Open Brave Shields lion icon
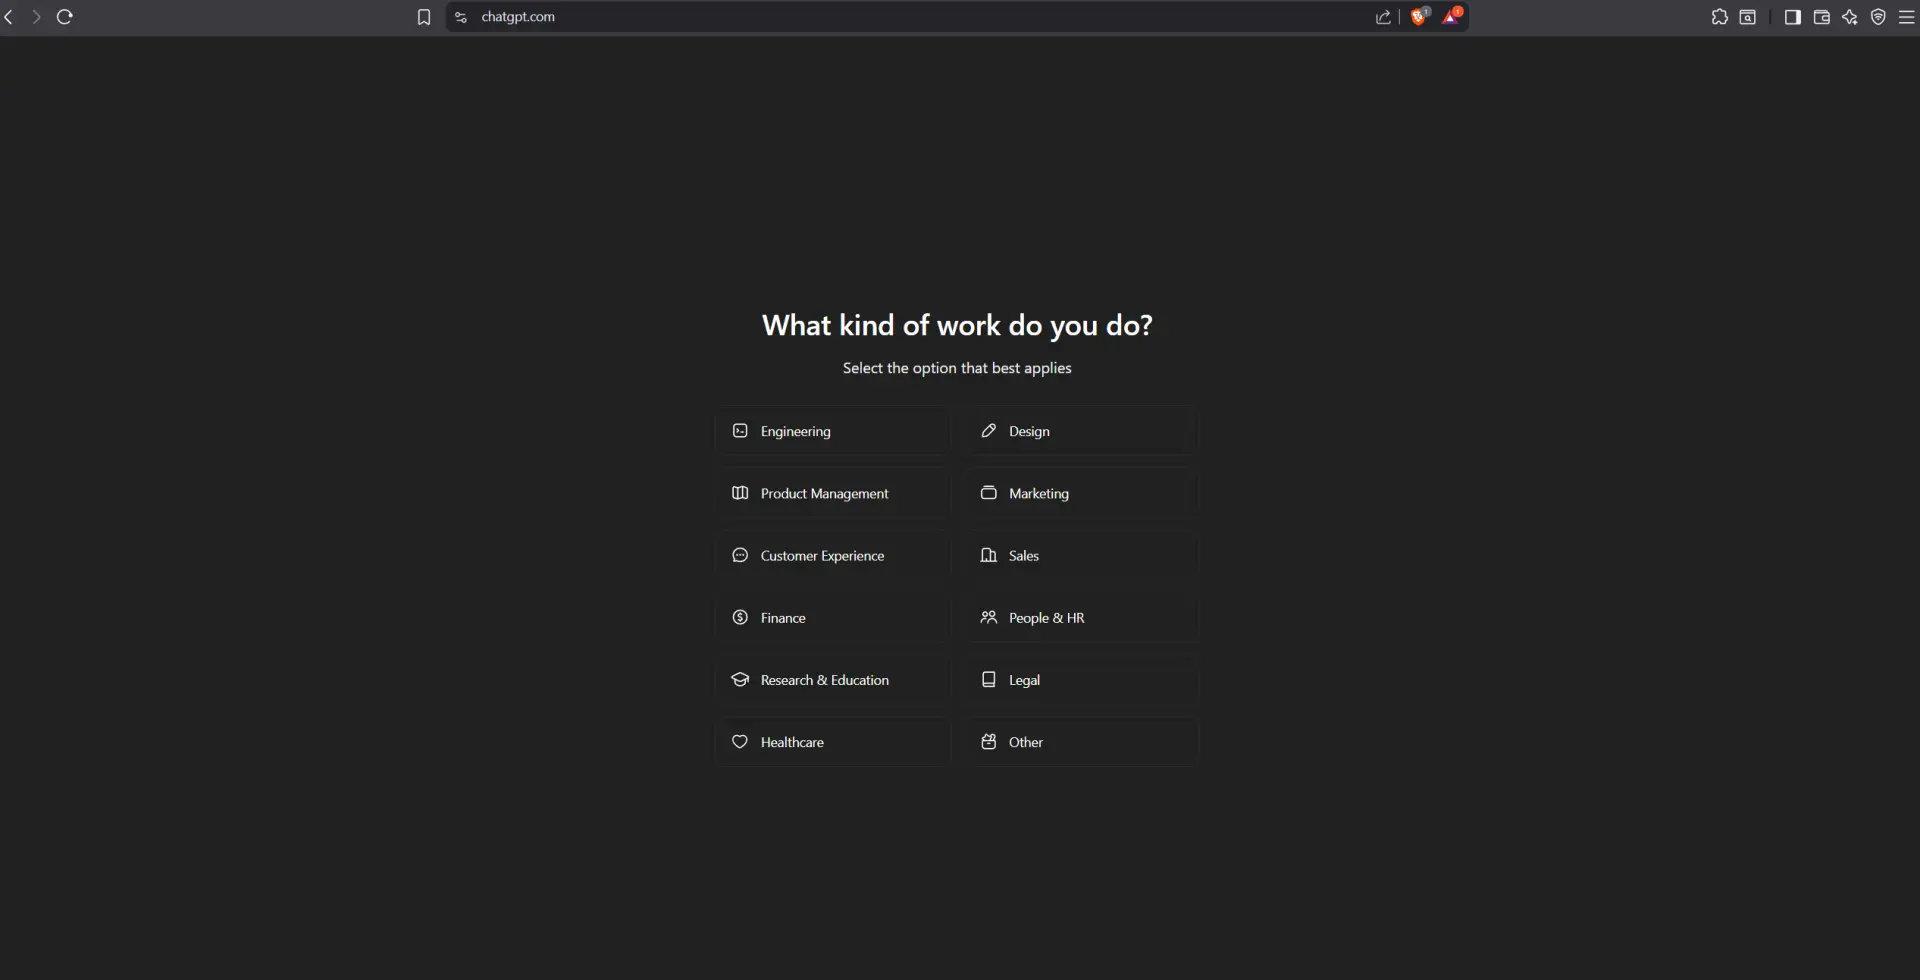This screenshot has height=980, width=1920. click(1419, 16)
